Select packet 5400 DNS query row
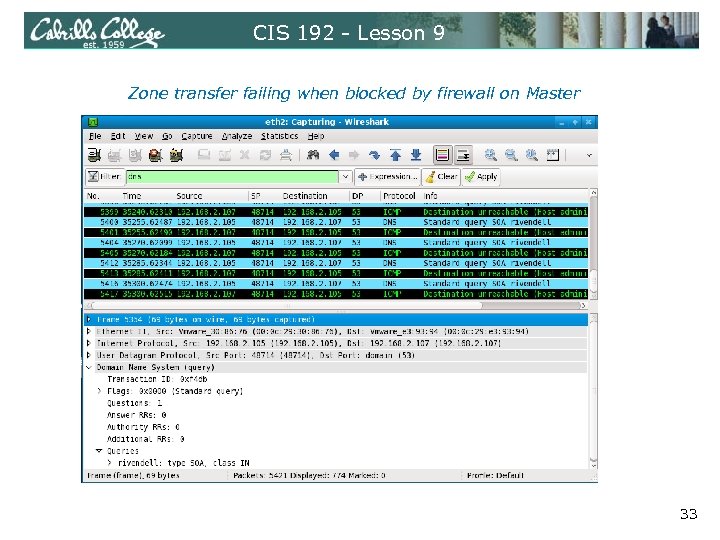Image resolution: width=720 pixels, height=540 pixels. (336, 222)
